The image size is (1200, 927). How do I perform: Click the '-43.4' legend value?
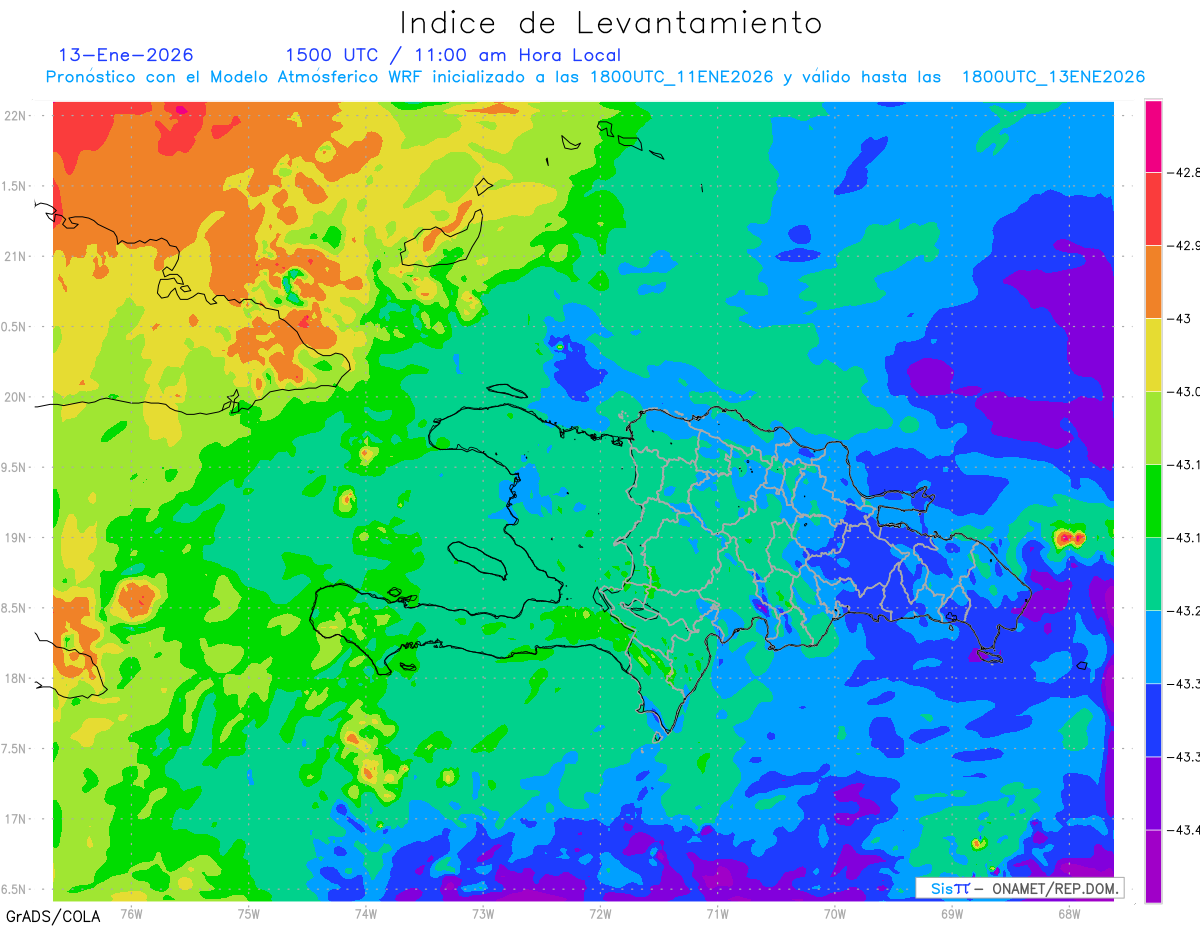click(1185, 830)
